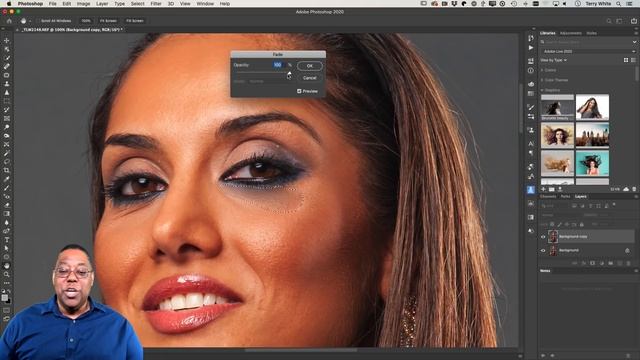Click lock icon on Background layer
The image size is (640, 360).
627,250
